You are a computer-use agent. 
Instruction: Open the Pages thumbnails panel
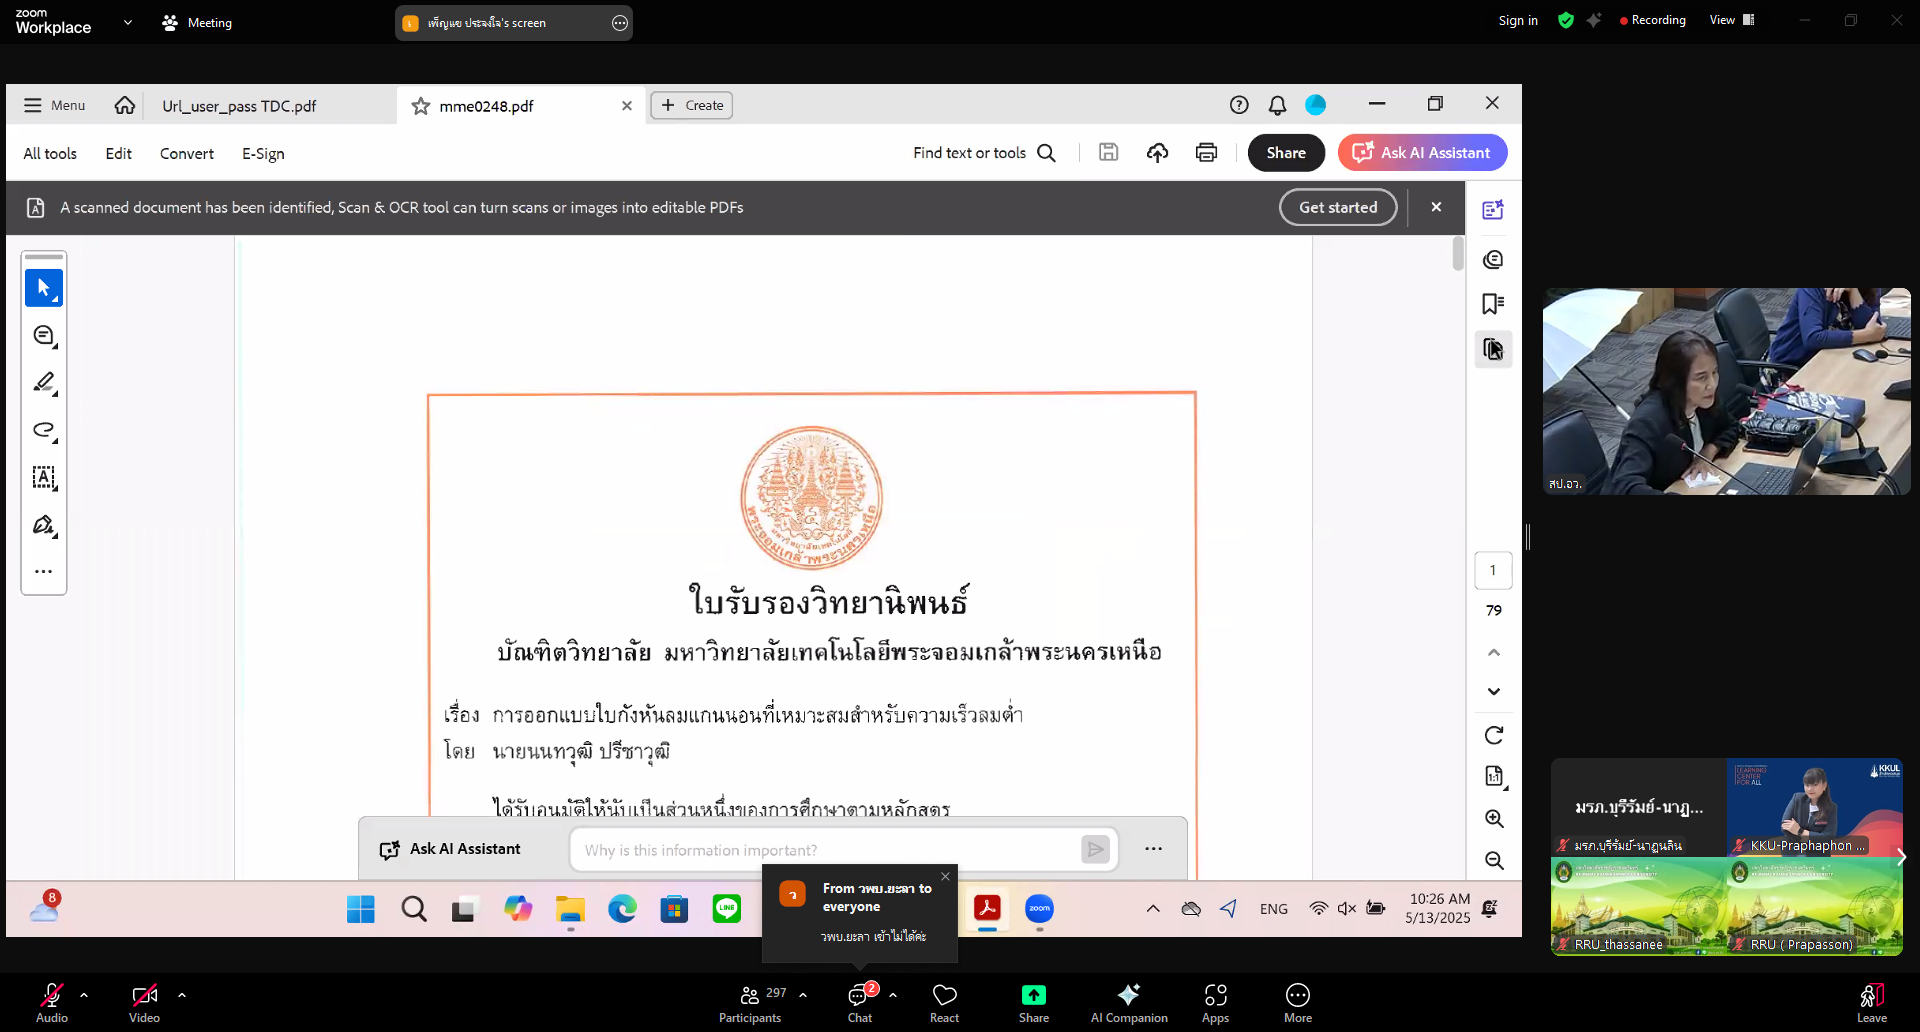(x=1493, y=349)
